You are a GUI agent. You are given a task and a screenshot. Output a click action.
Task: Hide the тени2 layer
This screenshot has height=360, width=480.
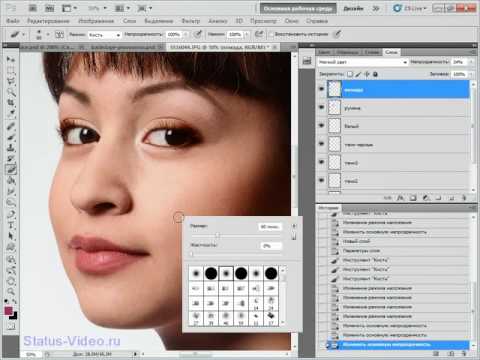click(321, 180)
